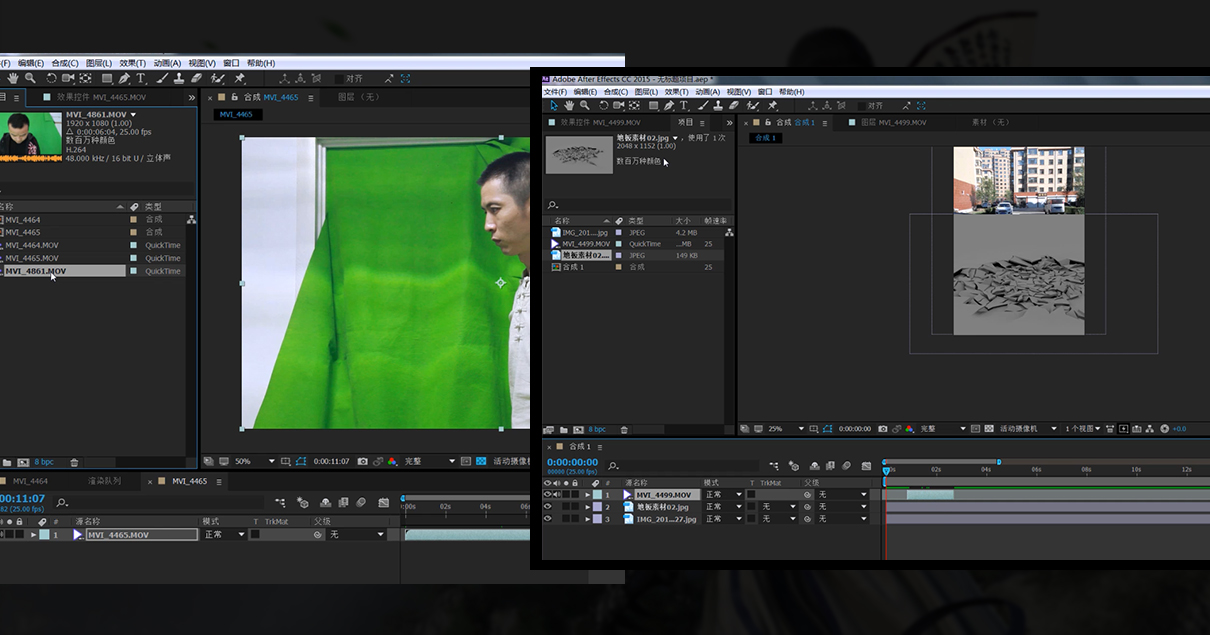The width and height of the screenshot is (1210, 635).
Task: Click the 地板素材02.jpg thumbnail in the front project panel
Action: [579, 154]
